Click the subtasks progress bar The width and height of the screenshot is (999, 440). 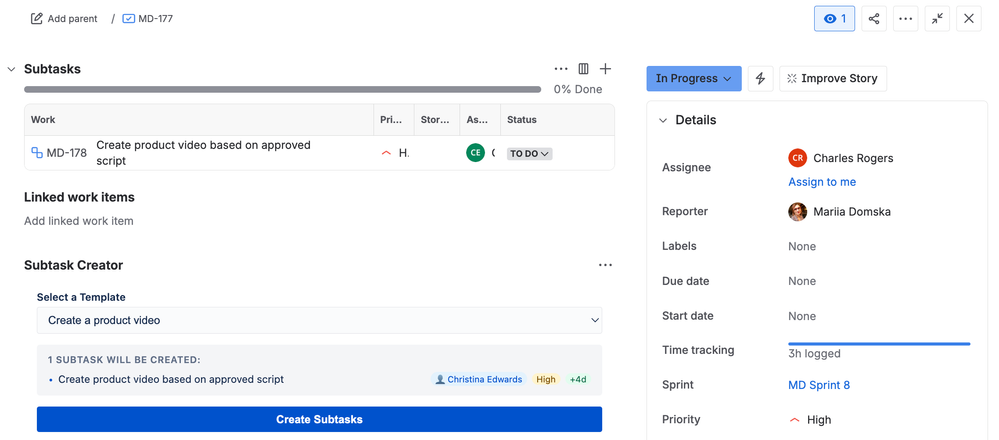282,89
